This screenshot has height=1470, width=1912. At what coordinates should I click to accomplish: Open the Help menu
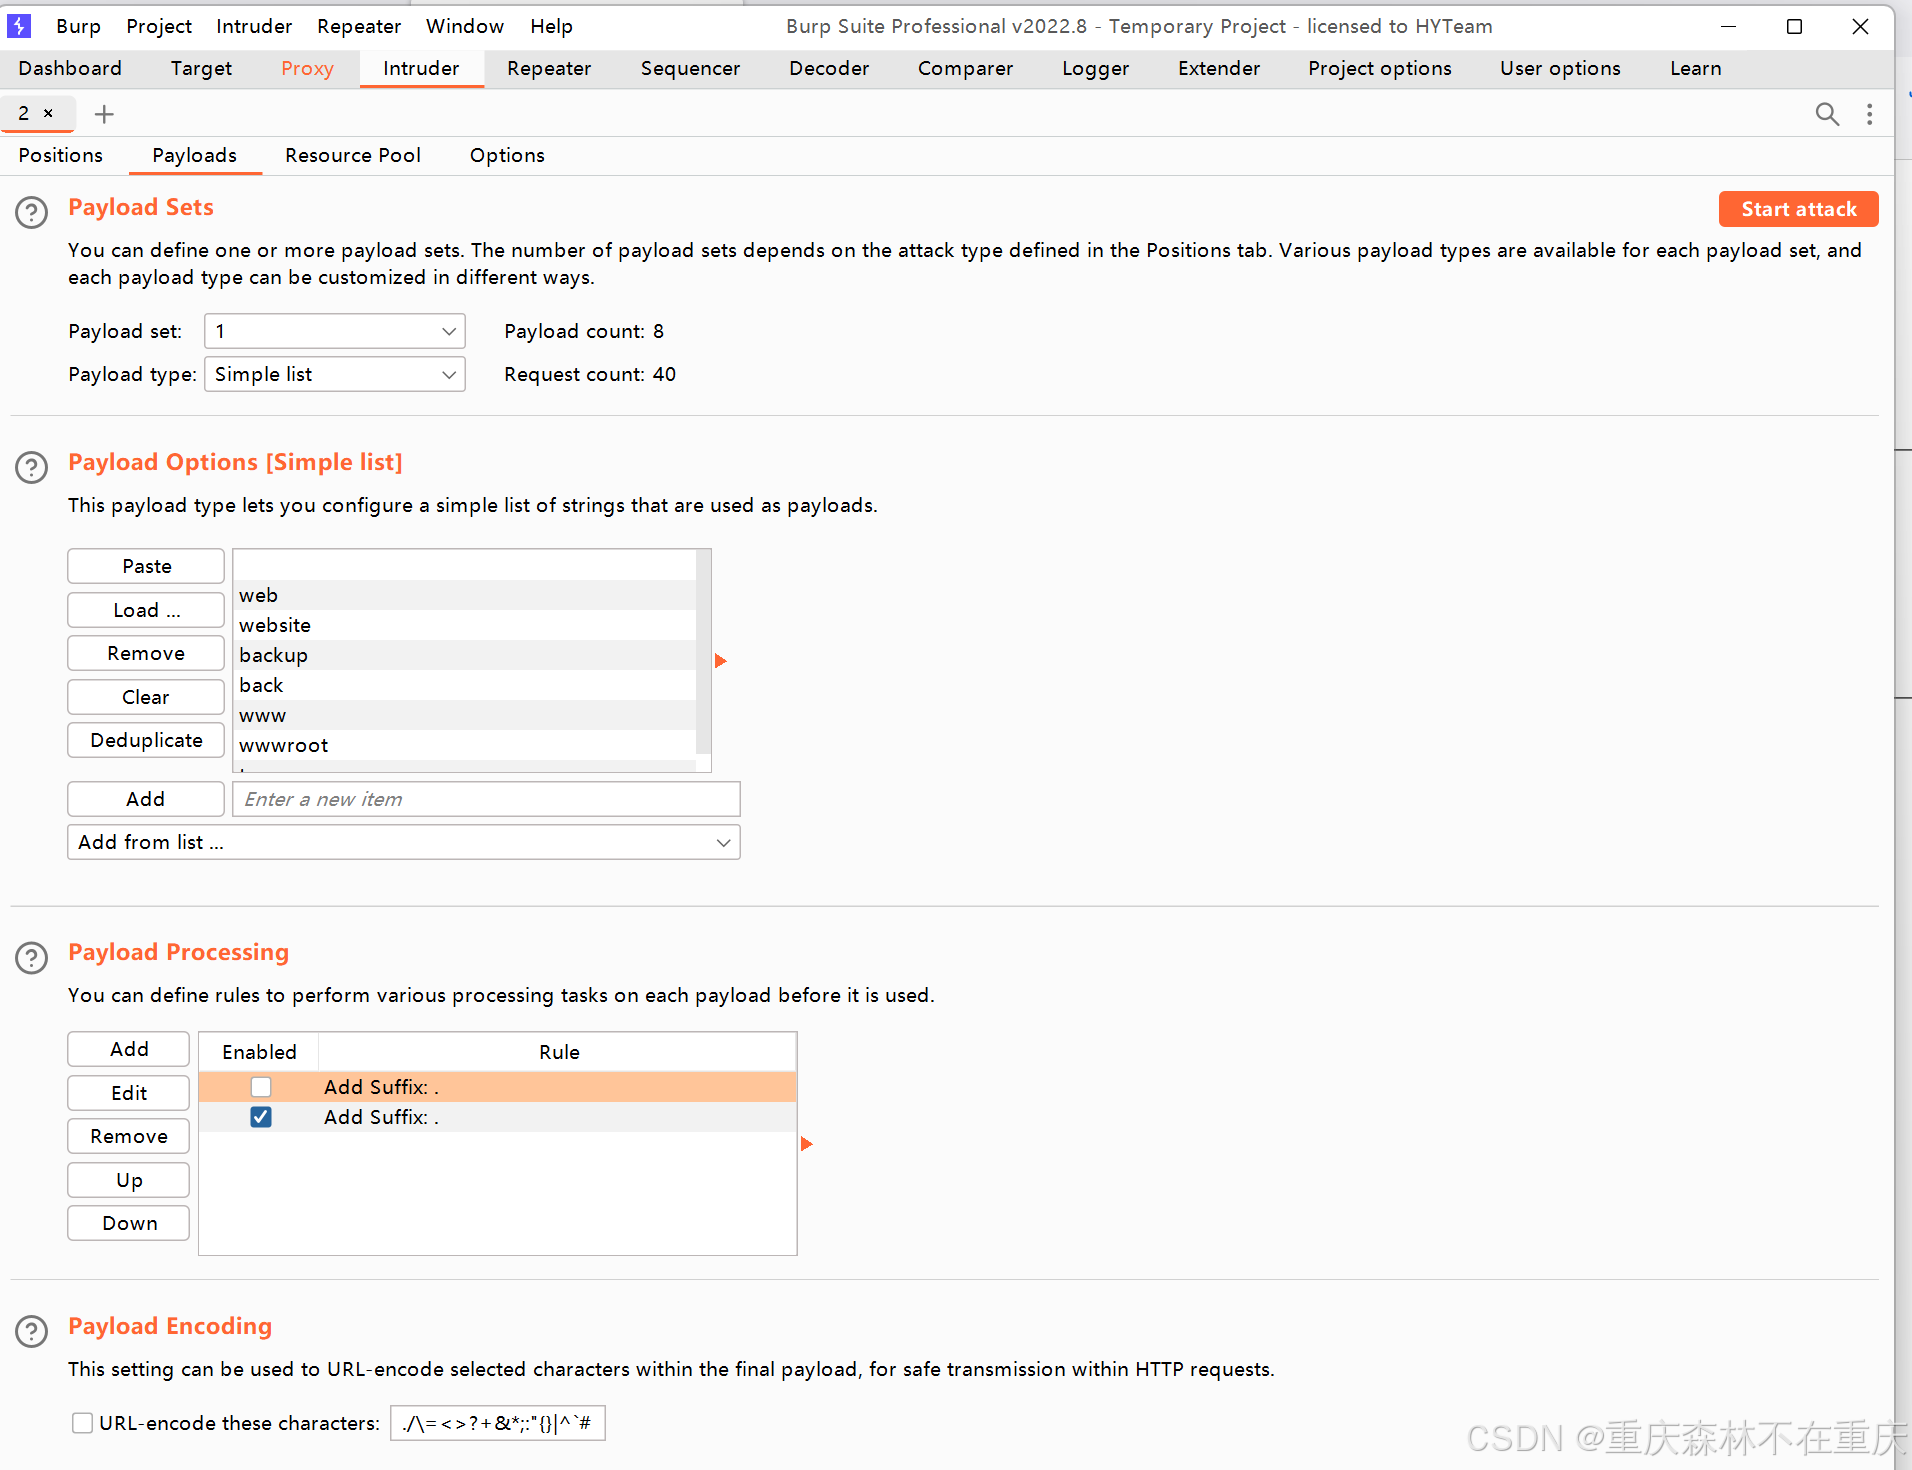(551, 26)
